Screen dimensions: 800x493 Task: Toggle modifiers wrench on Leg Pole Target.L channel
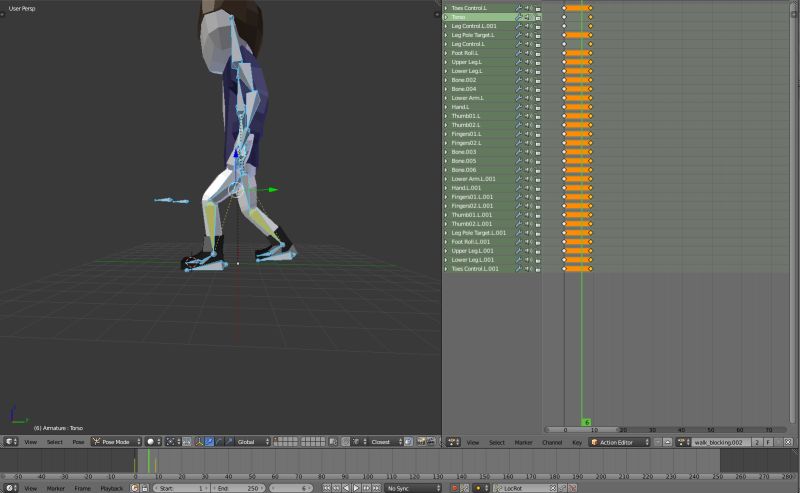click(518, 35)
